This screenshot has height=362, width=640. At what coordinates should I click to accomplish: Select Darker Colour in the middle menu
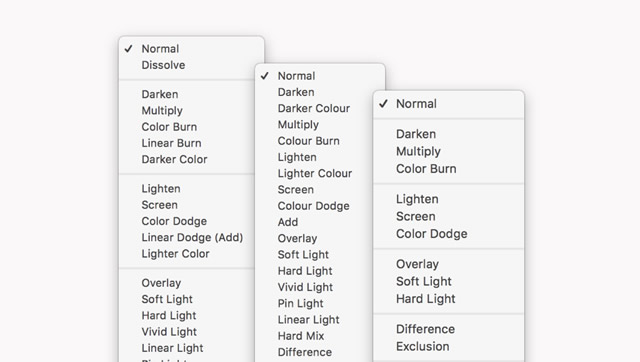[x=314, y=109]
